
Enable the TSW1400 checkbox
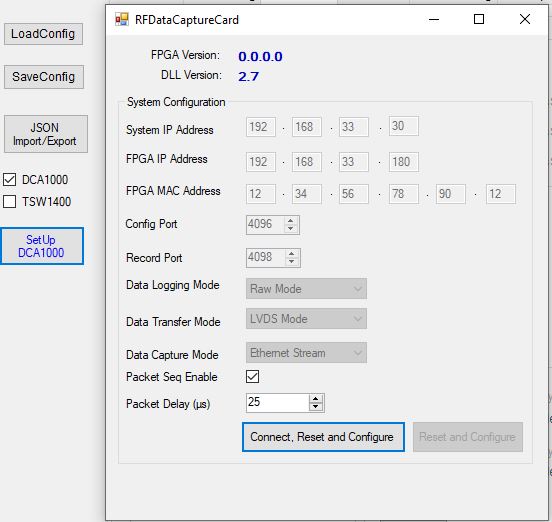click(10, 202)
